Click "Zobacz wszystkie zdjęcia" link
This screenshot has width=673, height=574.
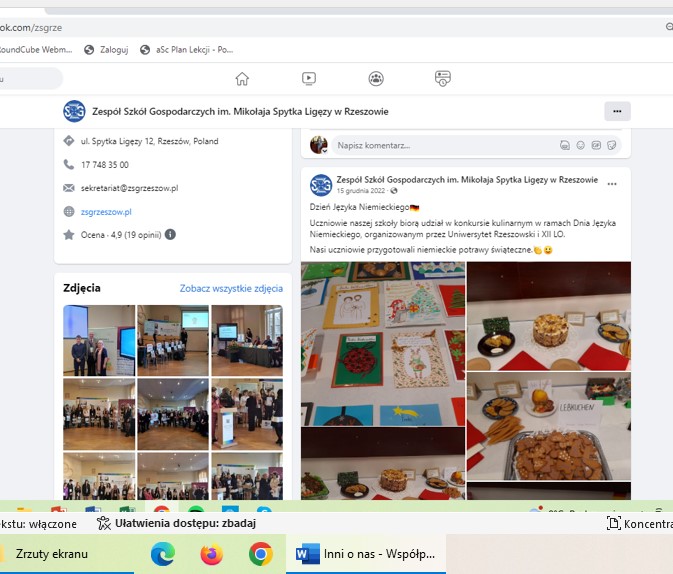(x=231, y=288)
